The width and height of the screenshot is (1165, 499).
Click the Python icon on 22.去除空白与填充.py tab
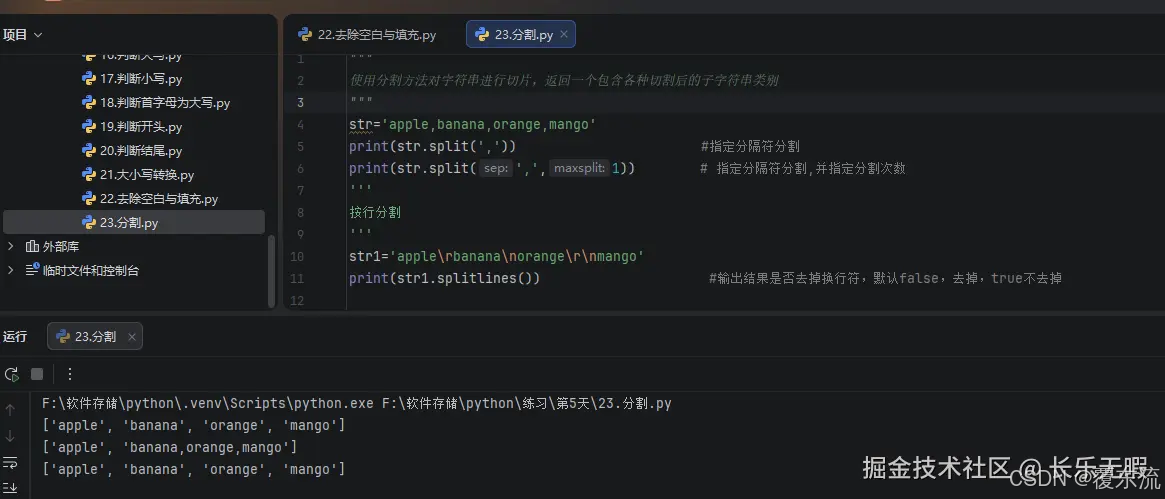[x=305, y=34]
